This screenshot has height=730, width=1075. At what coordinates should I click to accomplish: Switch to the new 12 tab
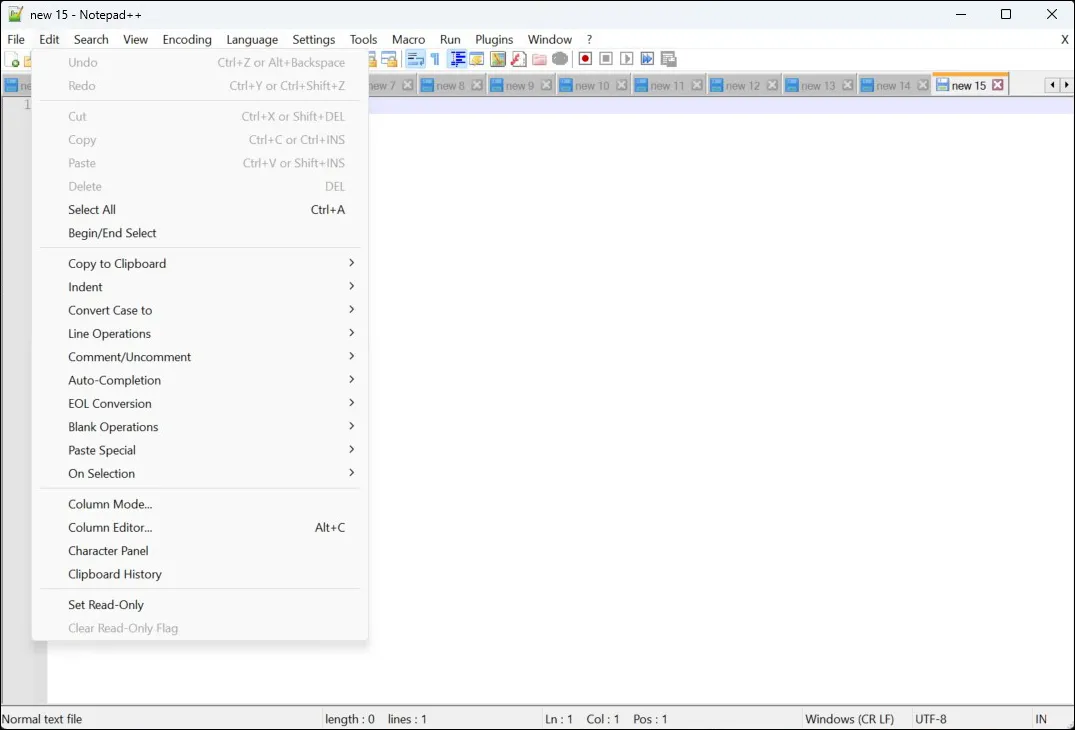[742, 86]
